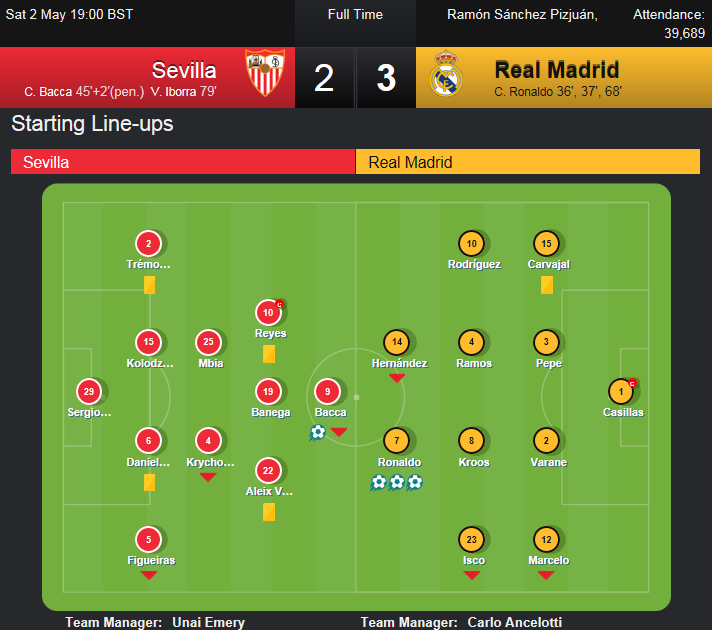Click the first goal ball under Ronaldo

tap(379, 482)
